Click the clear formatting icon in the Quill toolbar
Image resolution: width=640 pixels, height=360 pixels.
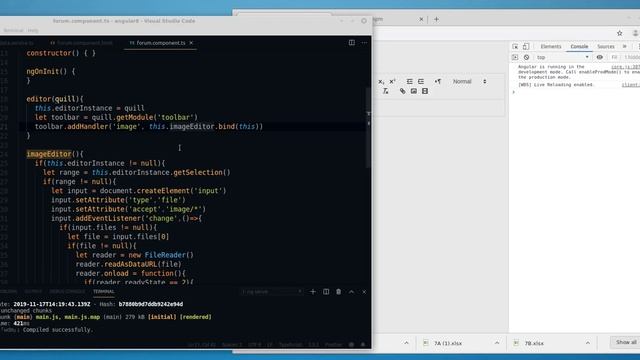pos(386,91)
